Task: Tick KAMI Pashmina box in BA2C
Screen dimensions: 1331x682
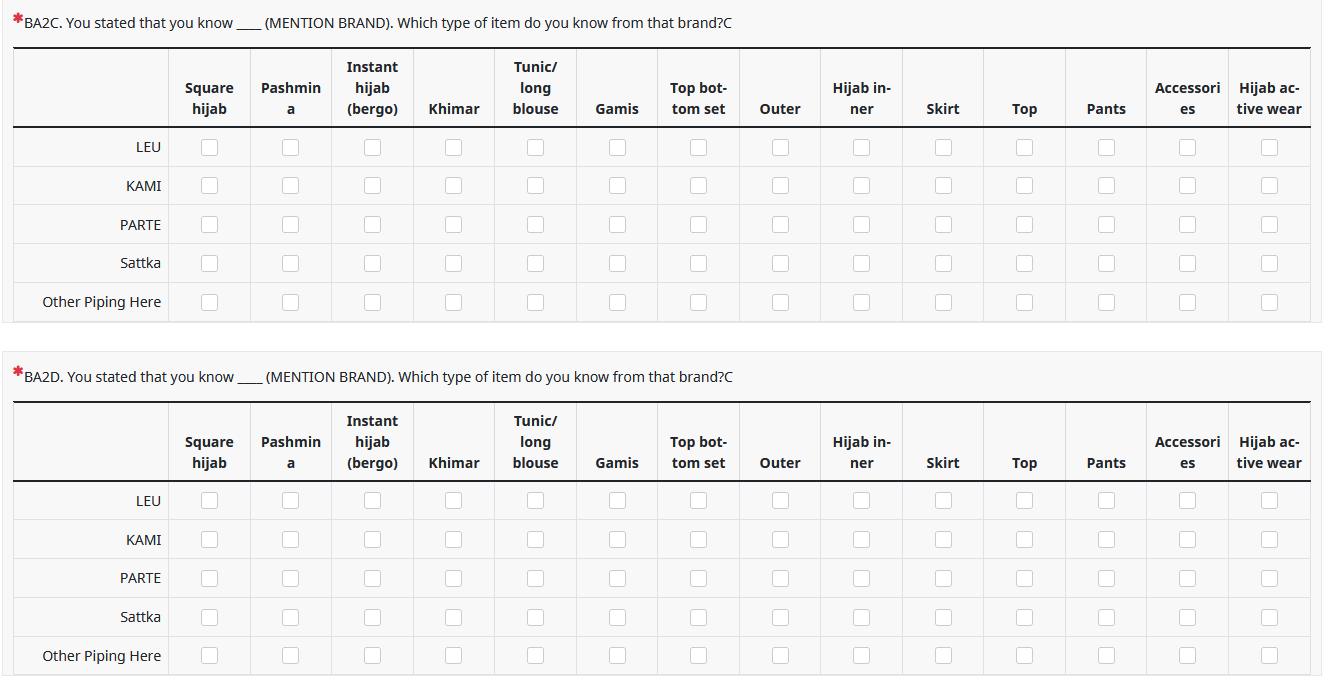Action: click(x=290, y=185)
